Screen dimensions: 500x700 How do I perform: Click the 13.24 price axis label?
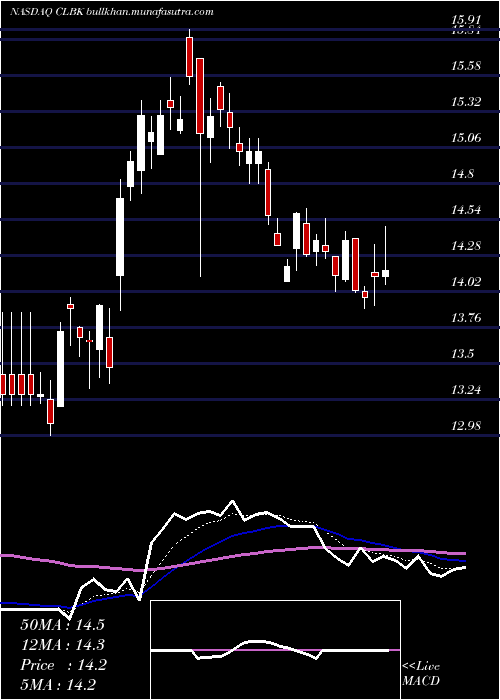point(466,390)
